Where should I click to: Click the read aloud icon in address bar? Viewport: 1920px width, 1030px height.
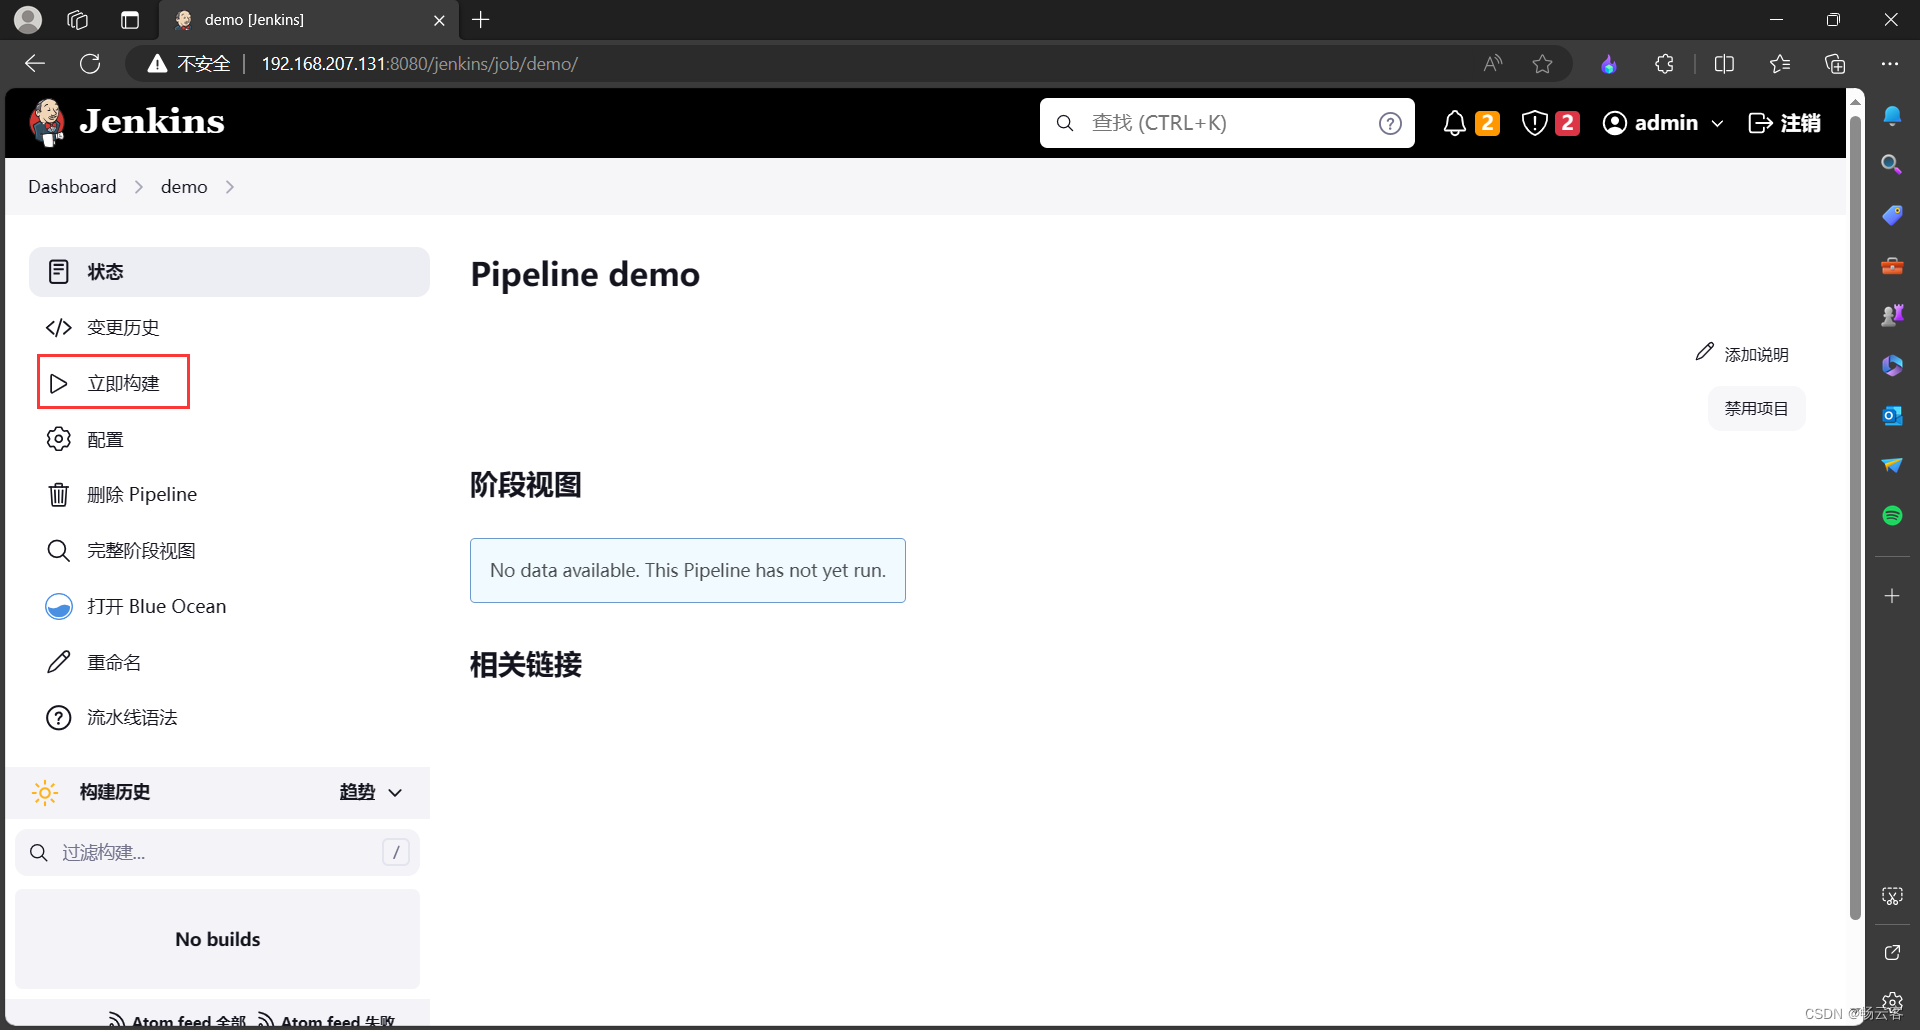[x=1492, y=64]
